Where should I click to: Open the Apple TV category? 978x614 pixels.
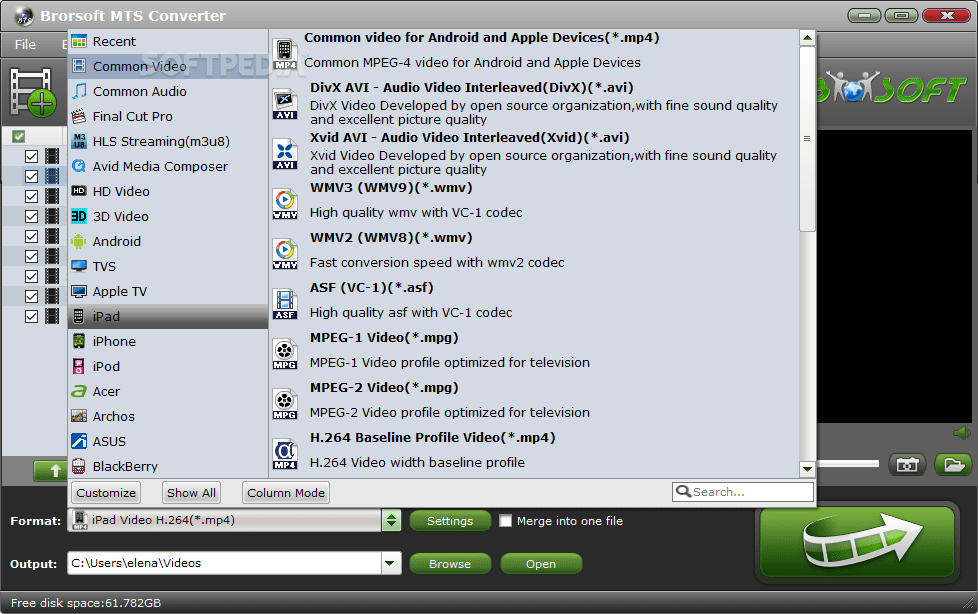click(168, 291)
